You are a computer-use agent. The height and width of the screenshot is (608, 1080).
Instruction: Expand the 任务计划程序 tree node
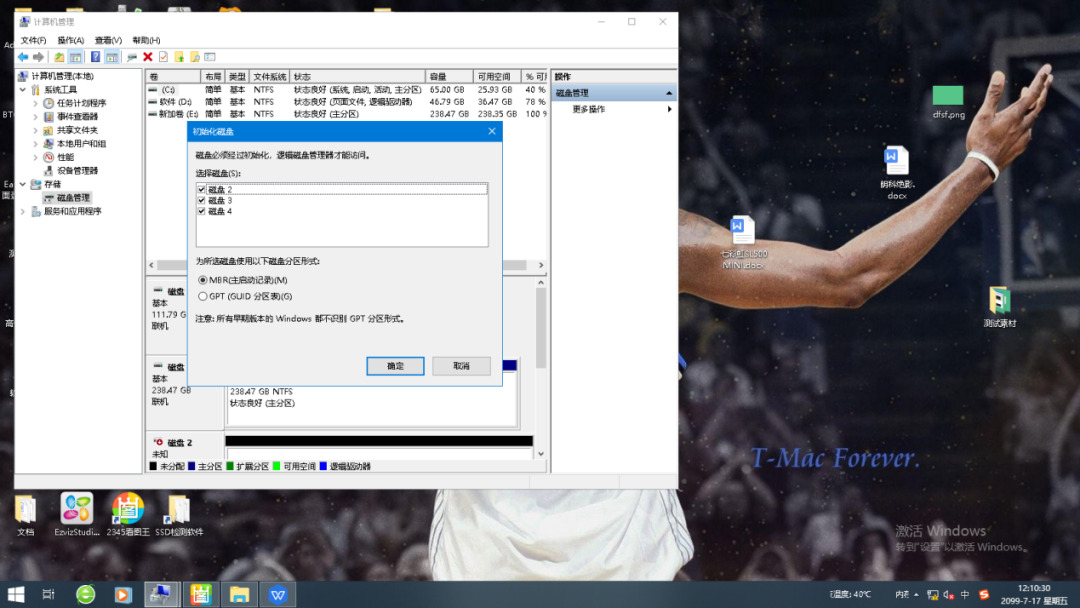point(36,103)
